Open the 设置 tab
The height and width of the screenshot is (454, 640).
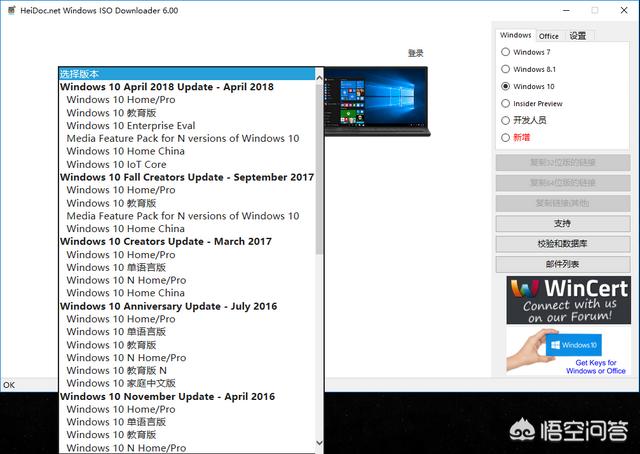tap(578, 36)
